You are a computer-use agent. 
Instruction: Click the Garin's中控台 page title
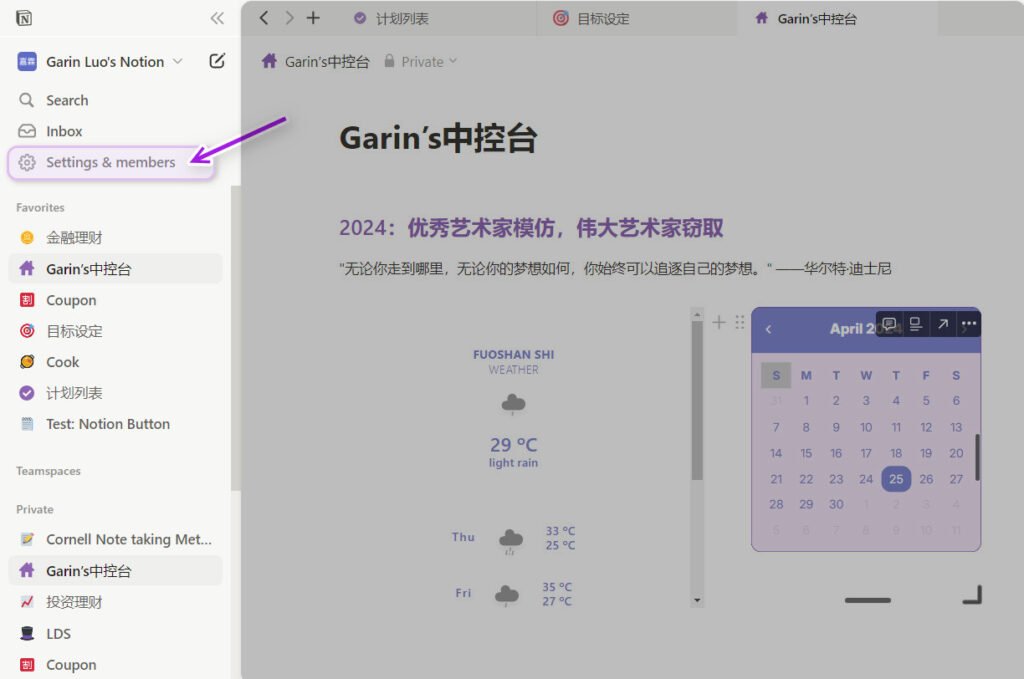click(x=438, y=138)
